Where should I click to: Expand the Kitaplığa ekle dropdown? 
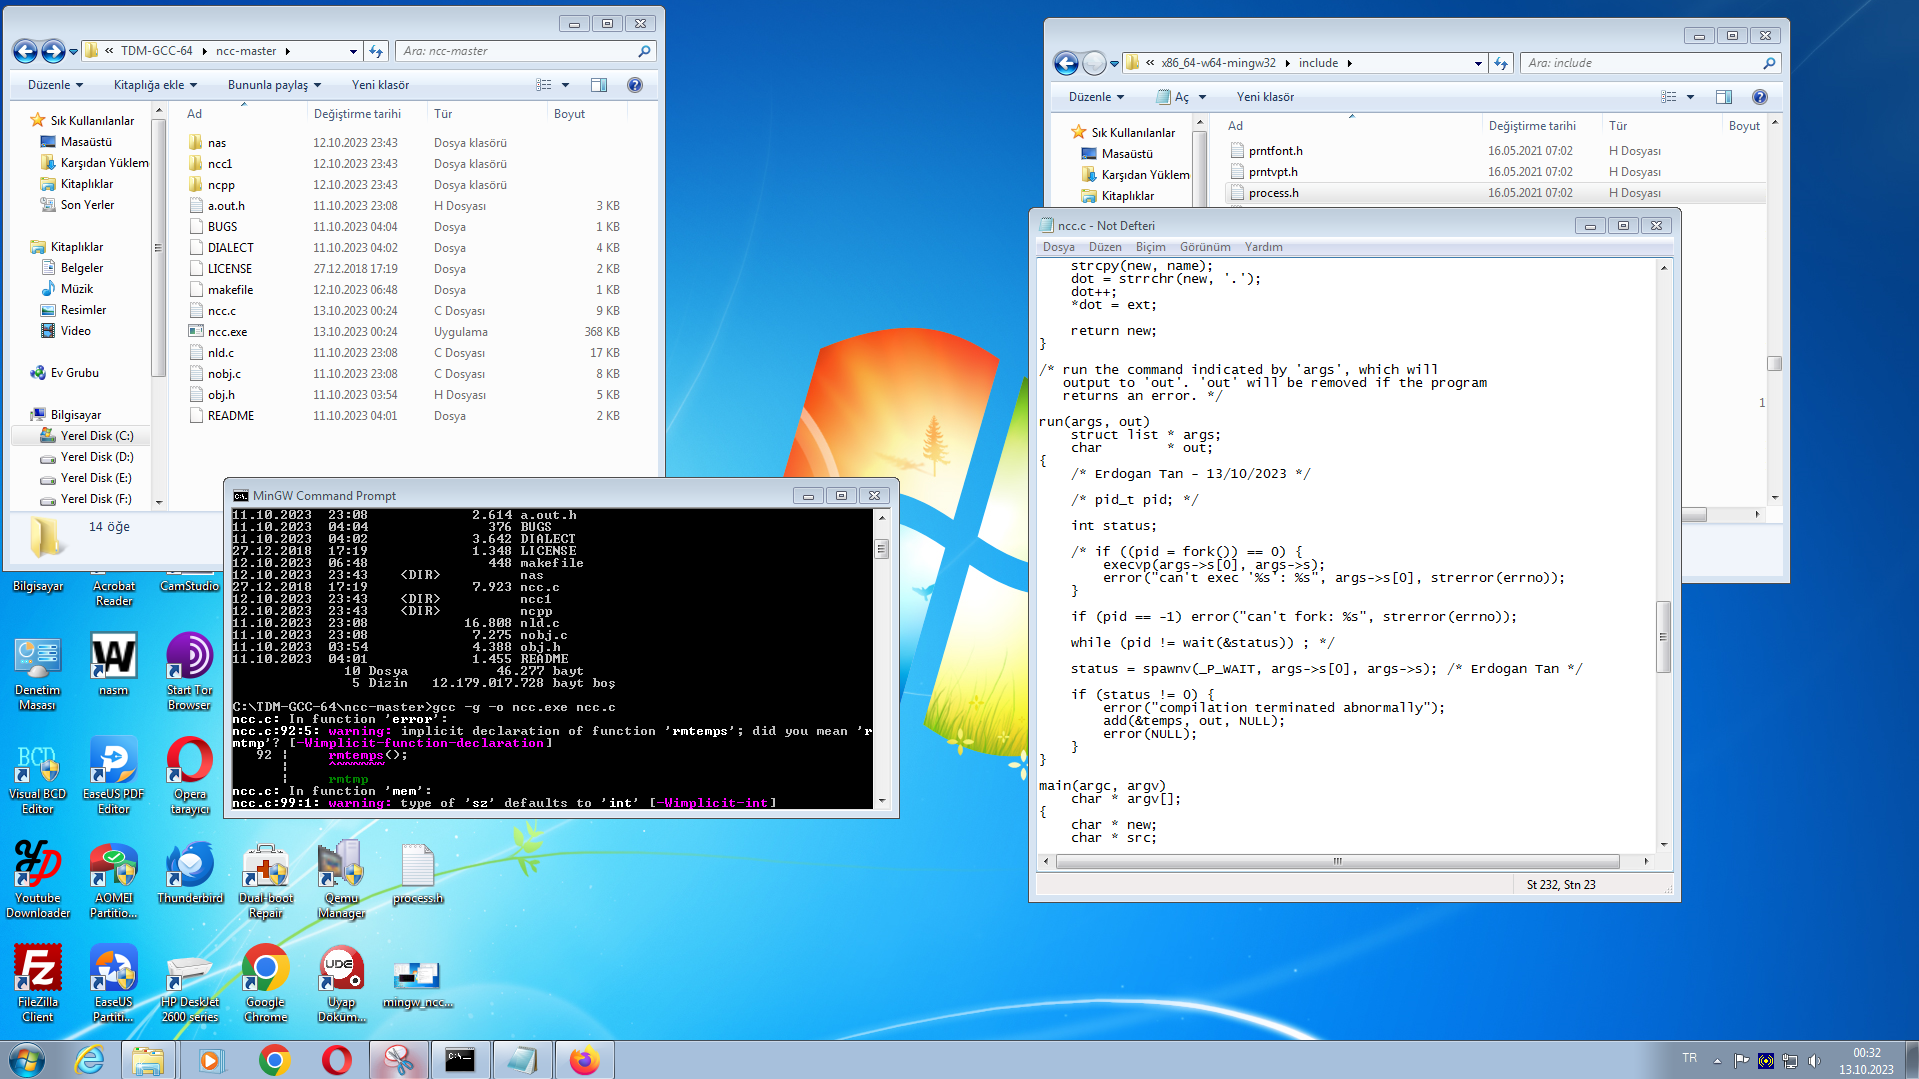tap(155, 85)
